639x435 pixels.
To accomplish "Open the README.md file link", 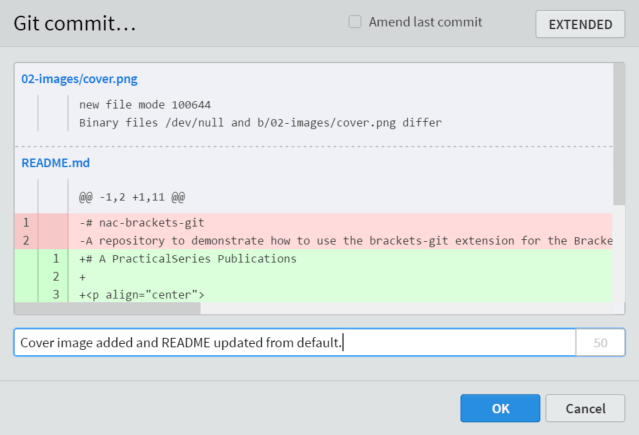I will (55, 163).
